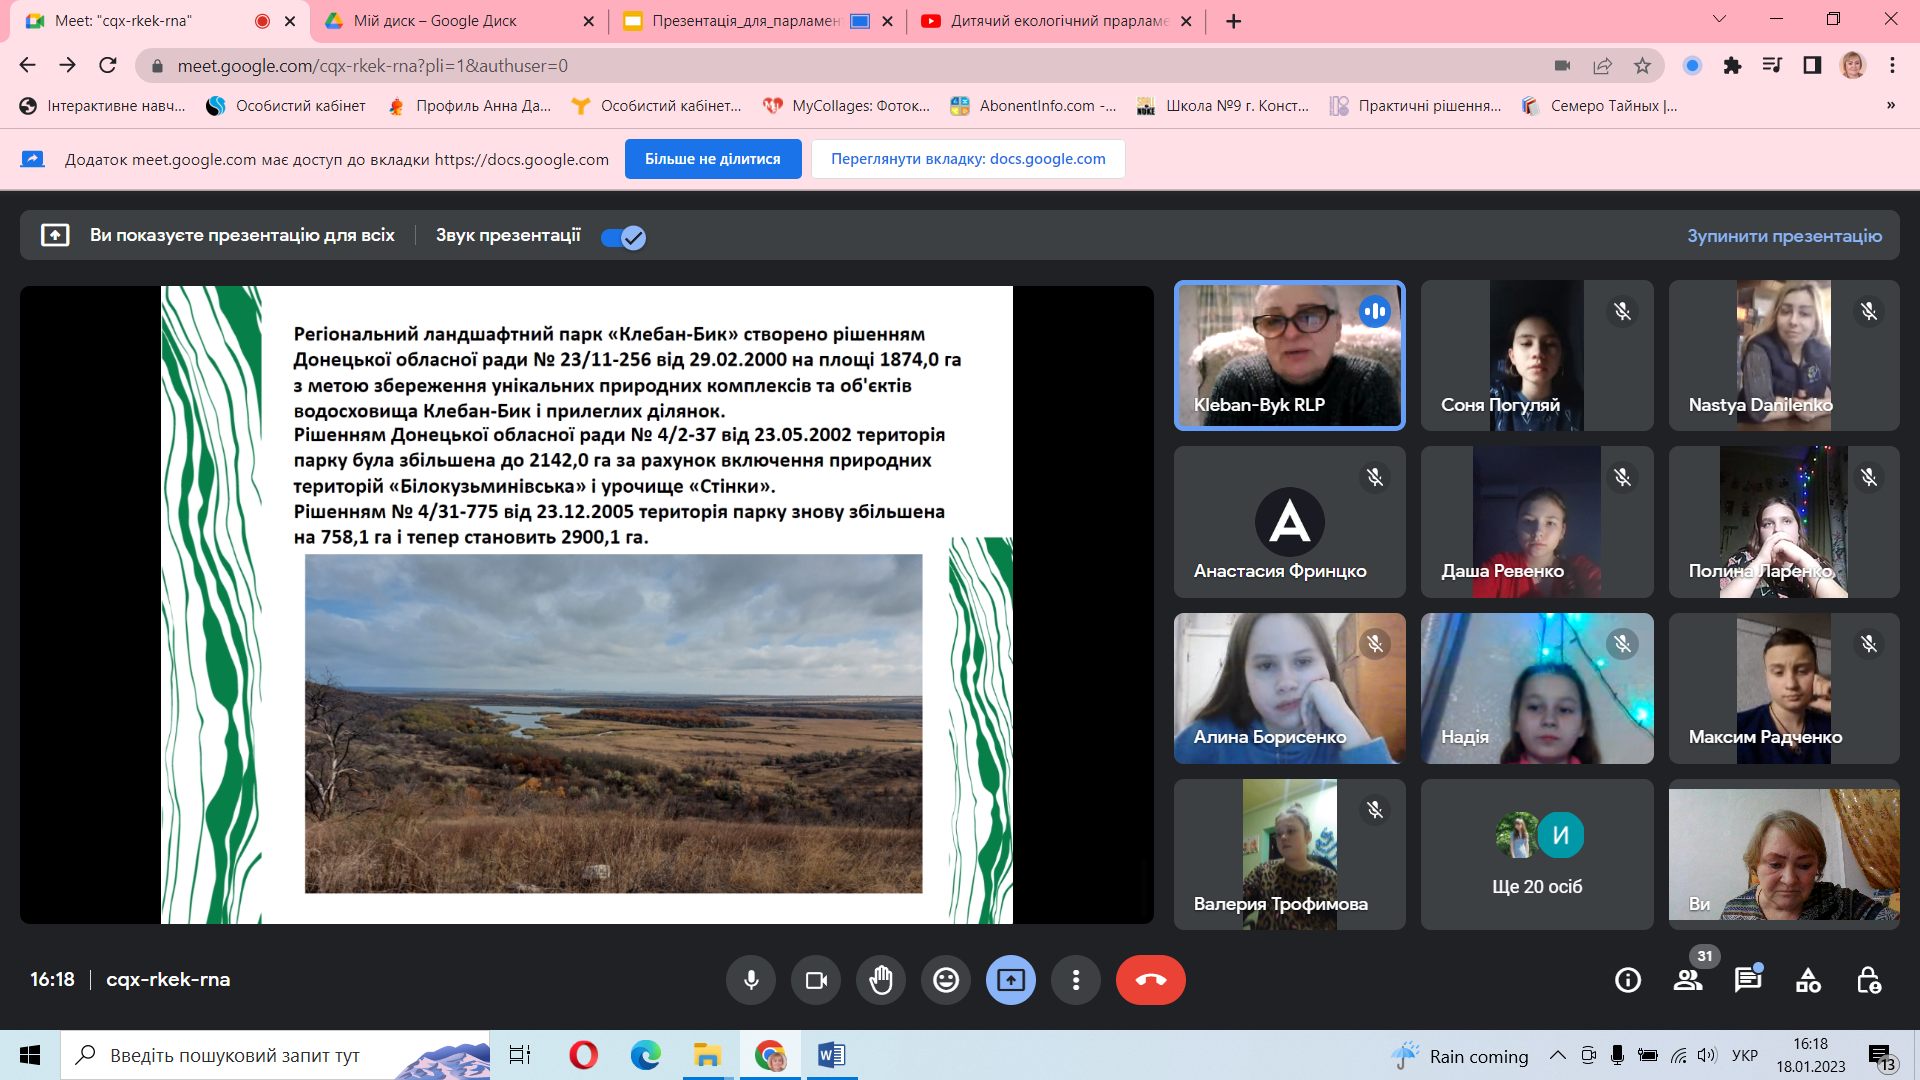Open MyCollages bookmark
1920x1080 pixels.
tap(846, 106)
